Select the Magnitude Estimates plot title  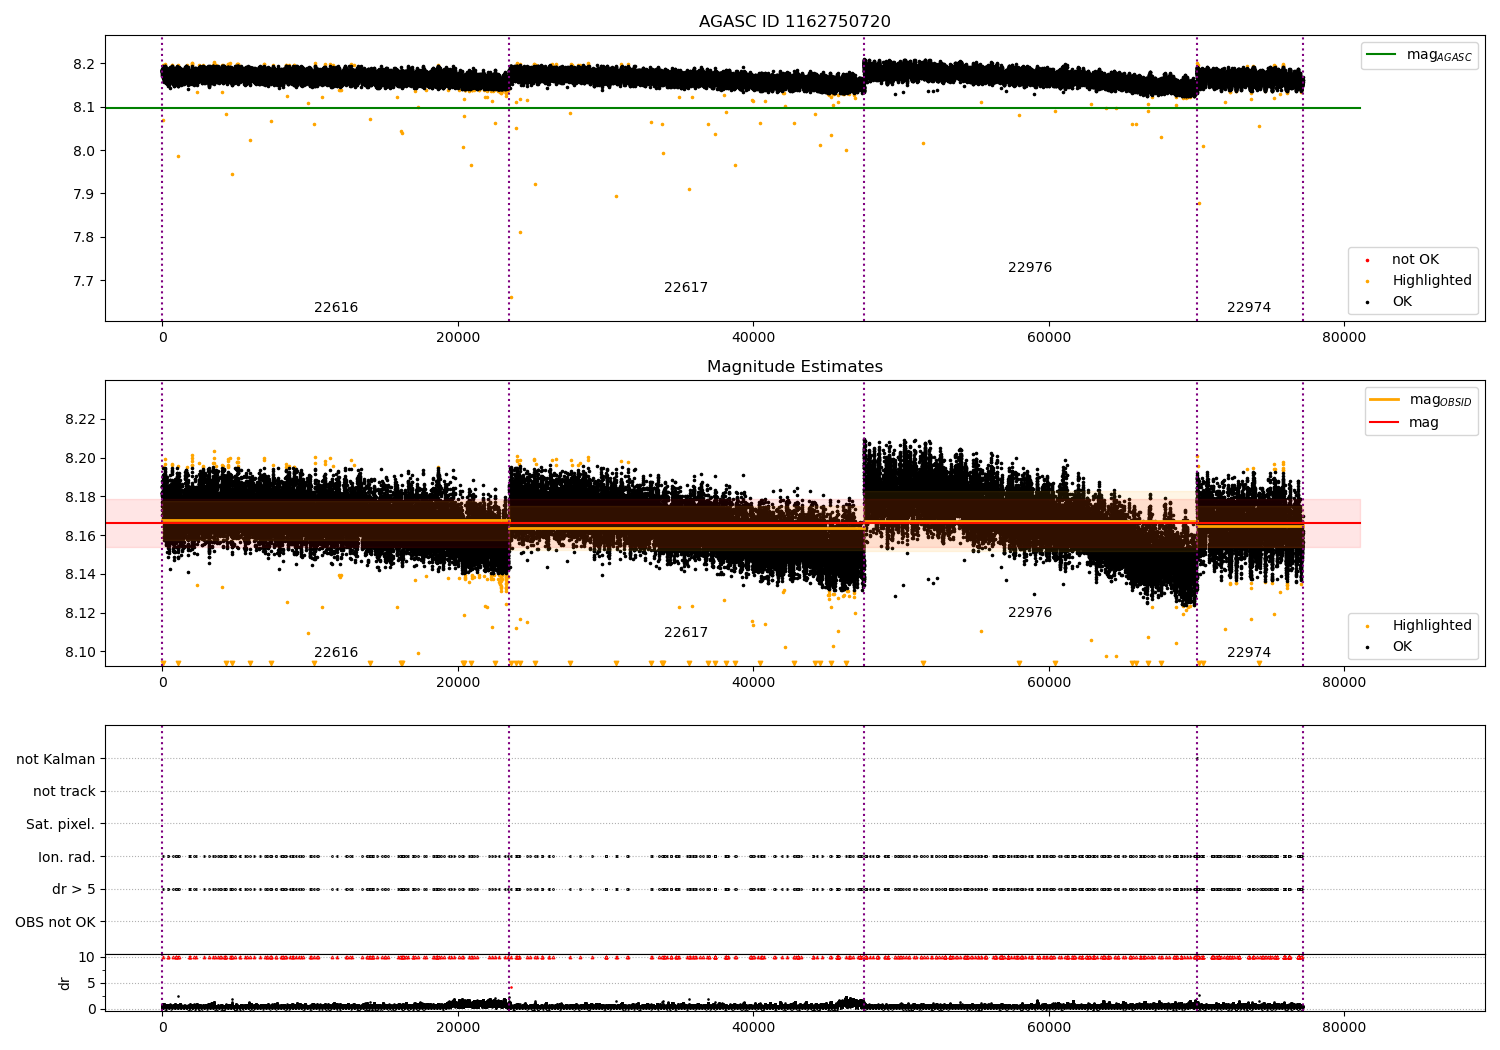(794, 367)
